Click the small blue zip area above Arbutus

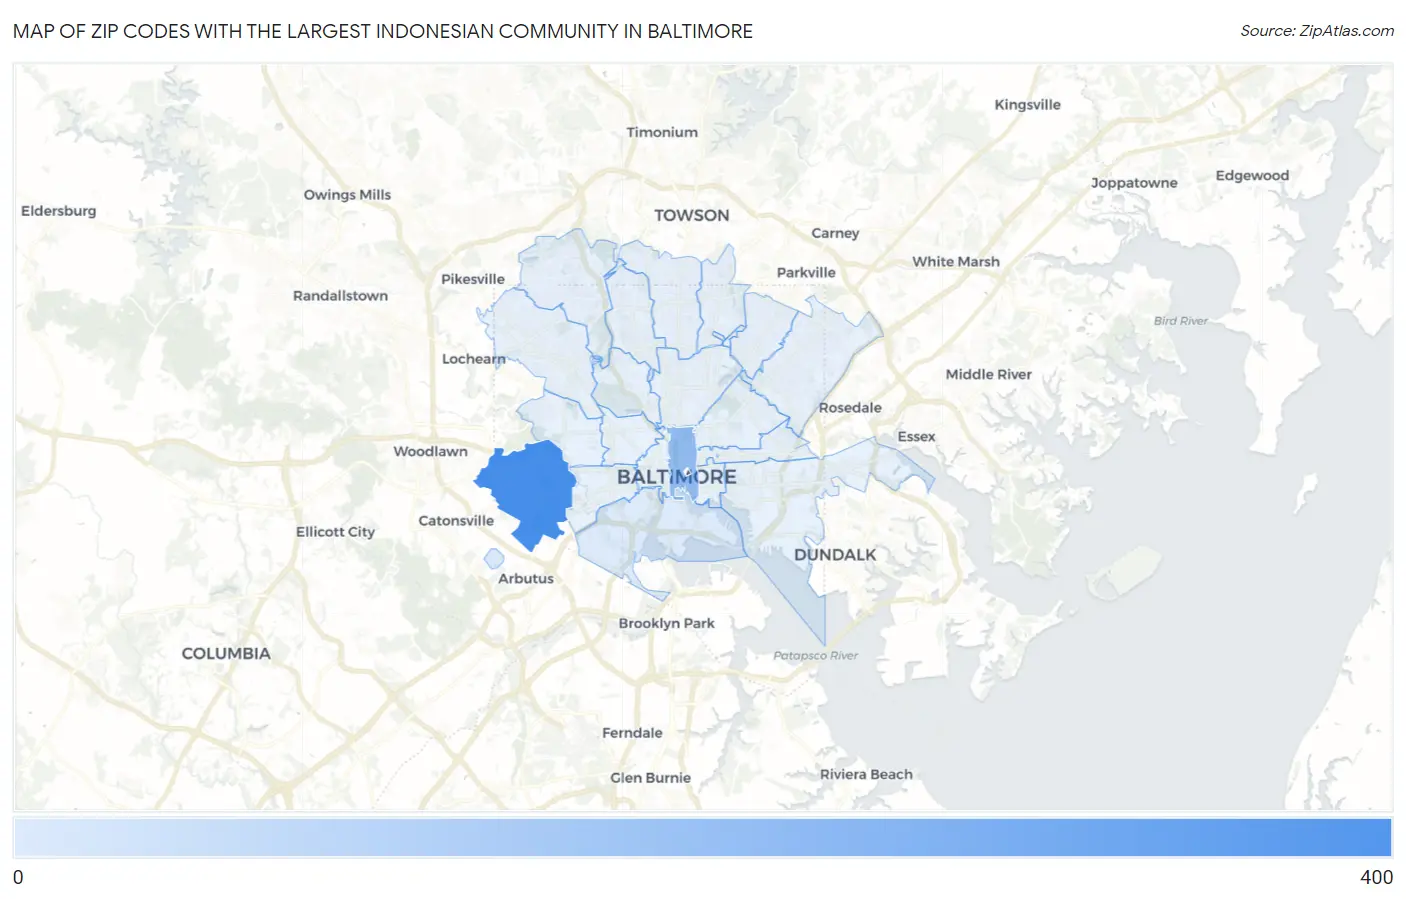(493, 558)
